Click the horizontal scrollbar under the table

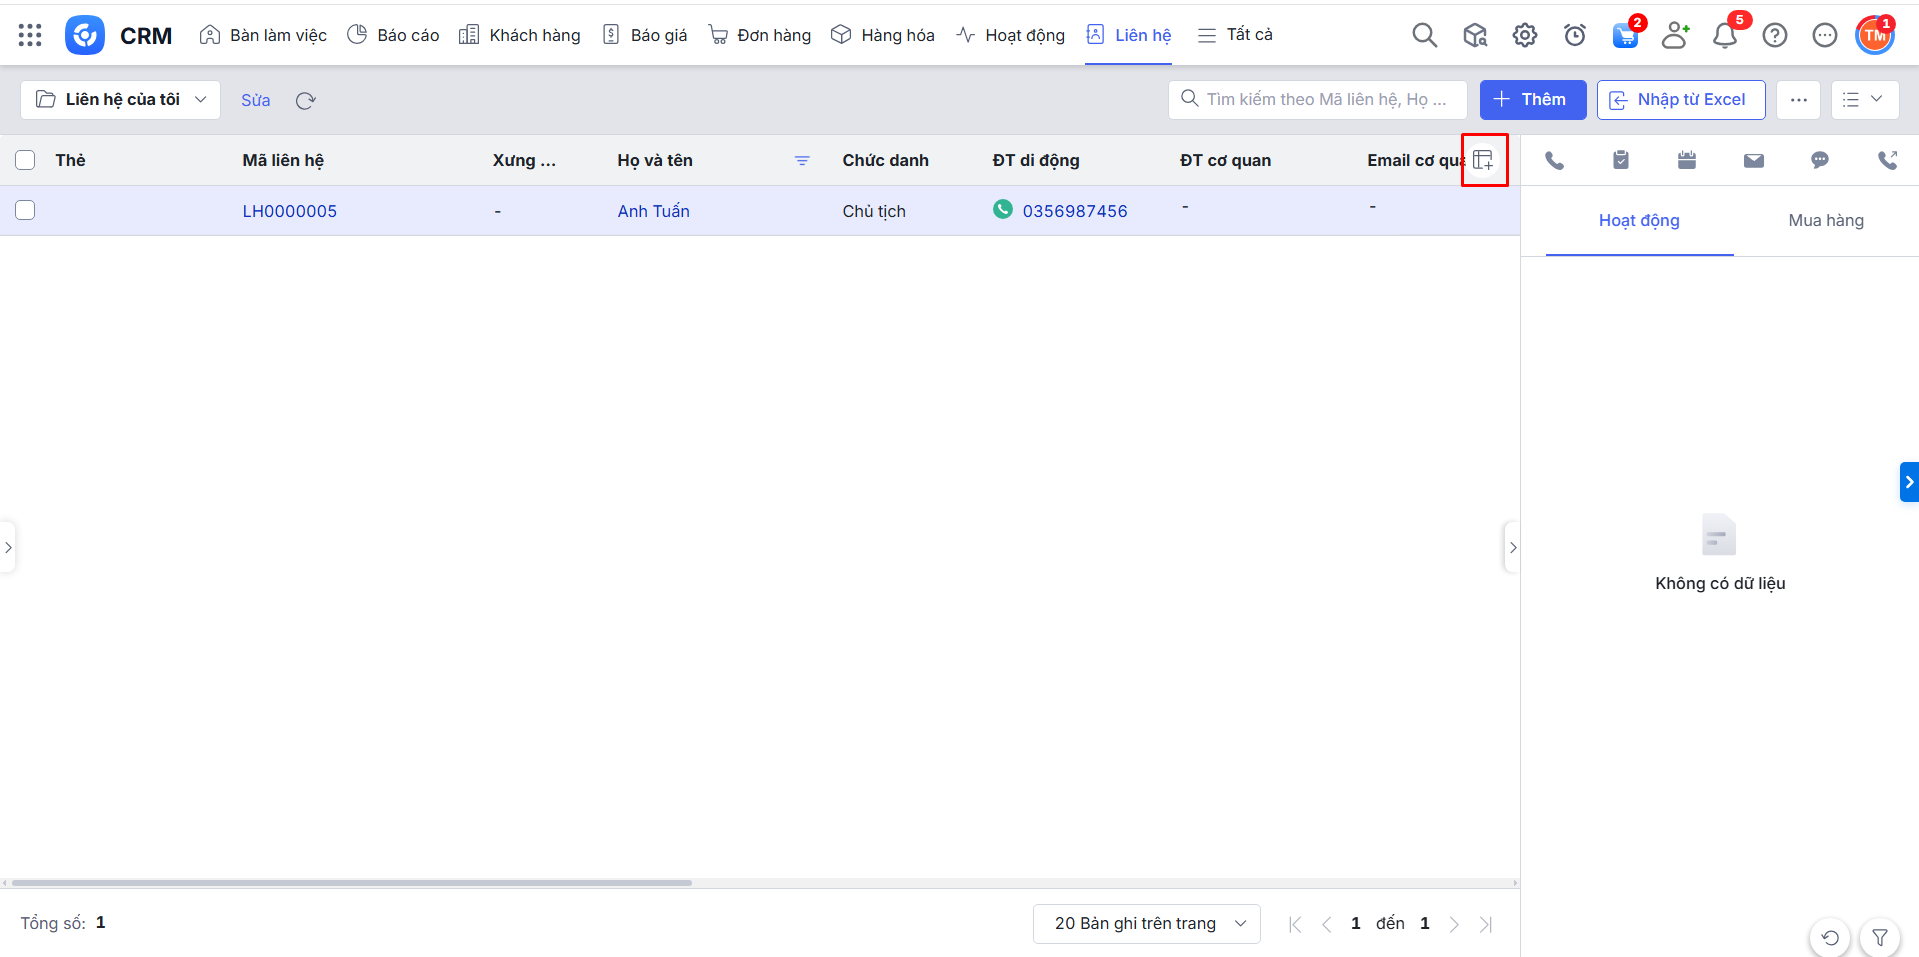click(x=351, y=883)
